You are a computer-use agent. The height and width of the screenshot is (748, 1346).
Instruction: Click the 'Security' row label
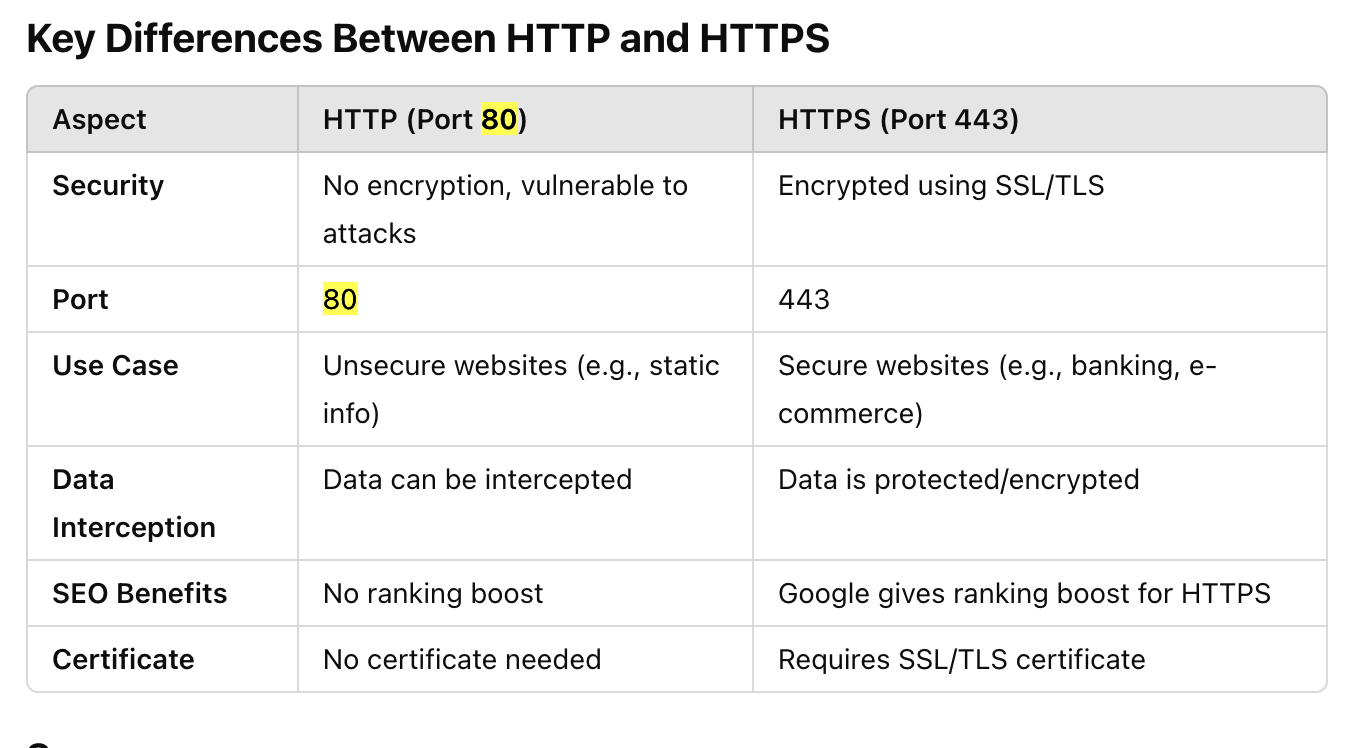click(x=108, y=186)
